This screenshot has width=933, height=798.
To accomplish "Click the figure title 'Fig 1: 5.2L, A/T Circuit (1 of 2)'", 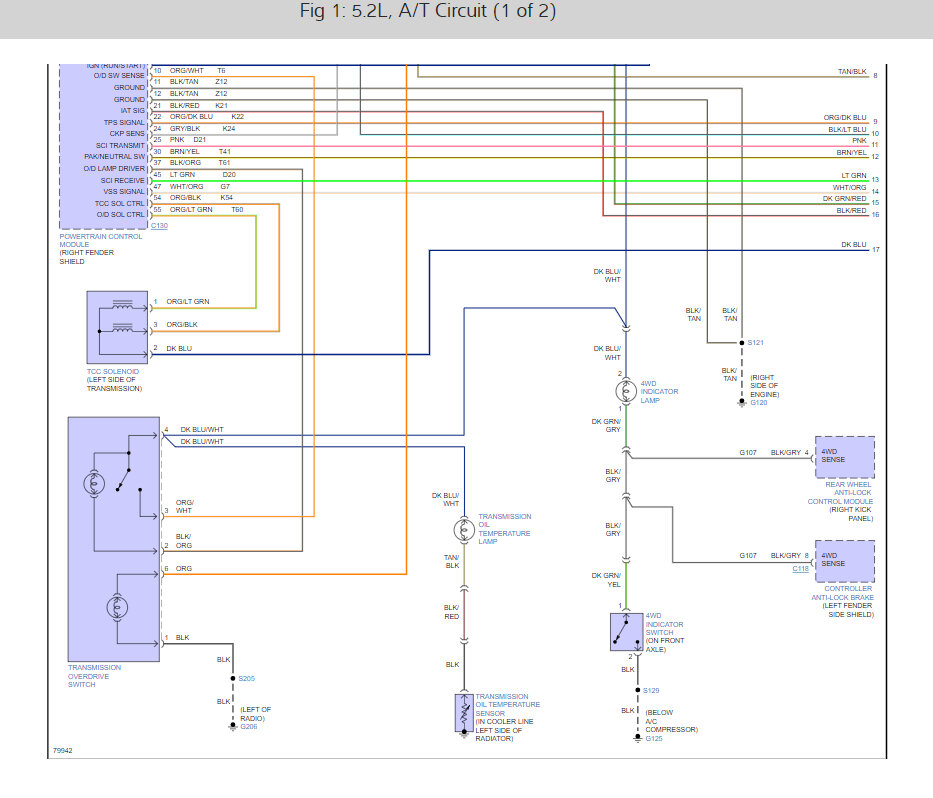I will pos(428,11).
